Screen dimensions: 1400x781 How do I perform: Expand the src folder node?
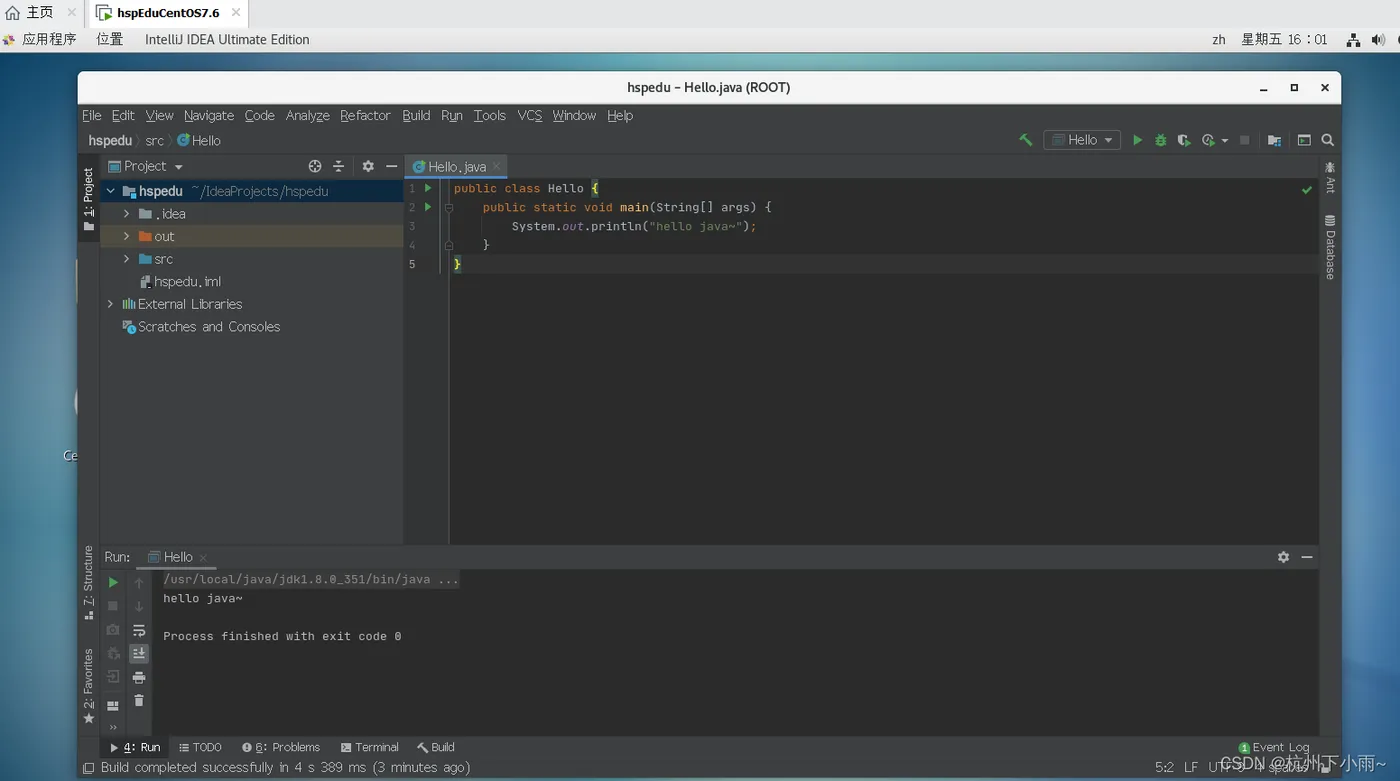pos(126,259)
